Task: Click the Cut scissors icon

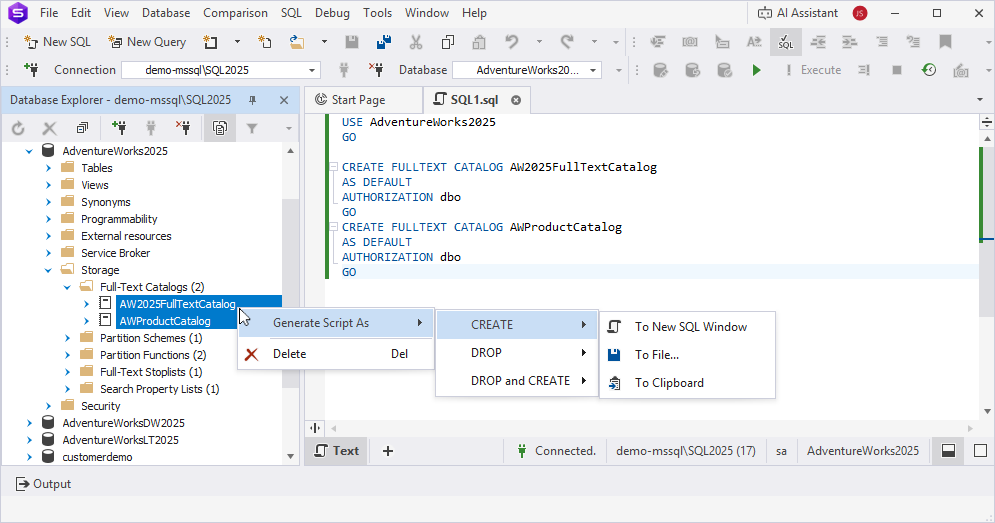Action: click(x=416, y=42)
